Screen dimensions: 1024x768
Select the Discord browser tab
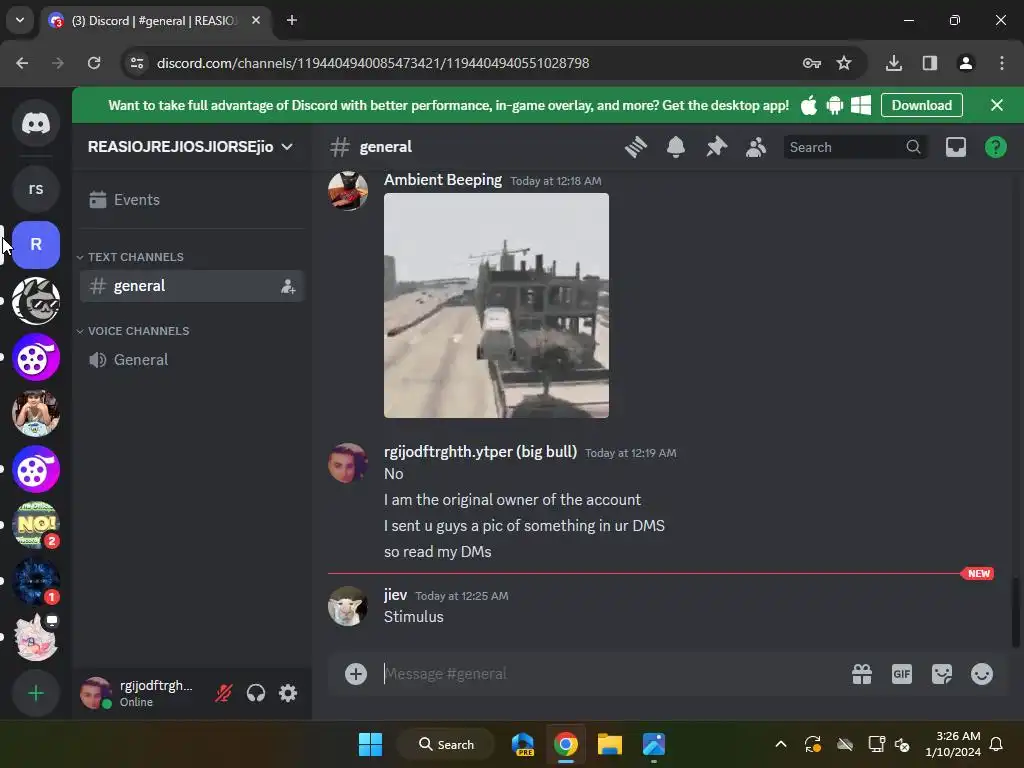tap(155, 20)
